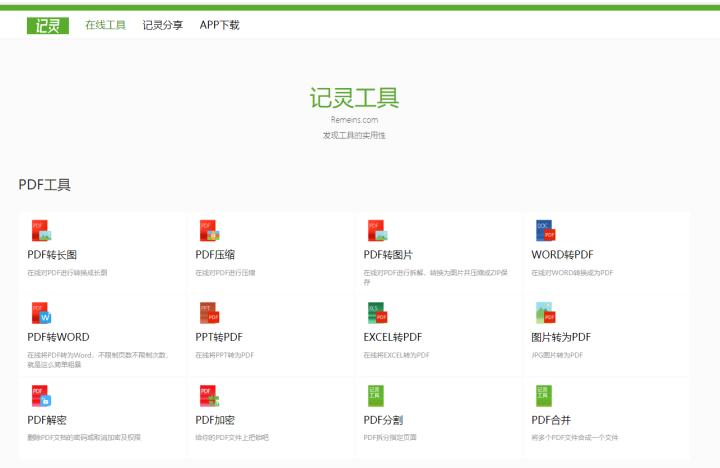
Task: Click description text under EXCEL转PDF
Action: coord(396,355)
